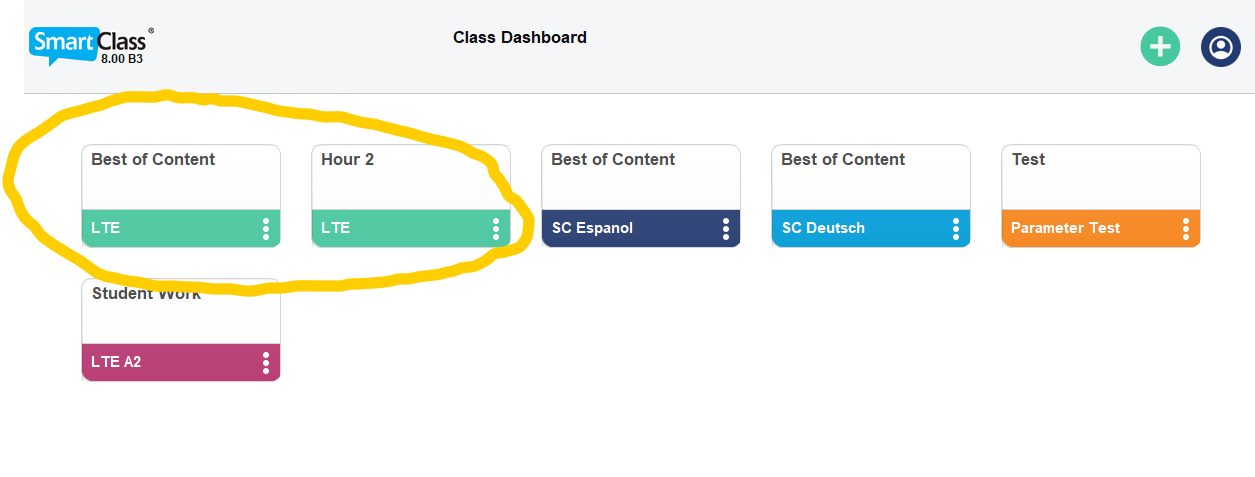The image size is (1255, 477).
Task: Click the SmartClass logo
Action: point(91,45)
